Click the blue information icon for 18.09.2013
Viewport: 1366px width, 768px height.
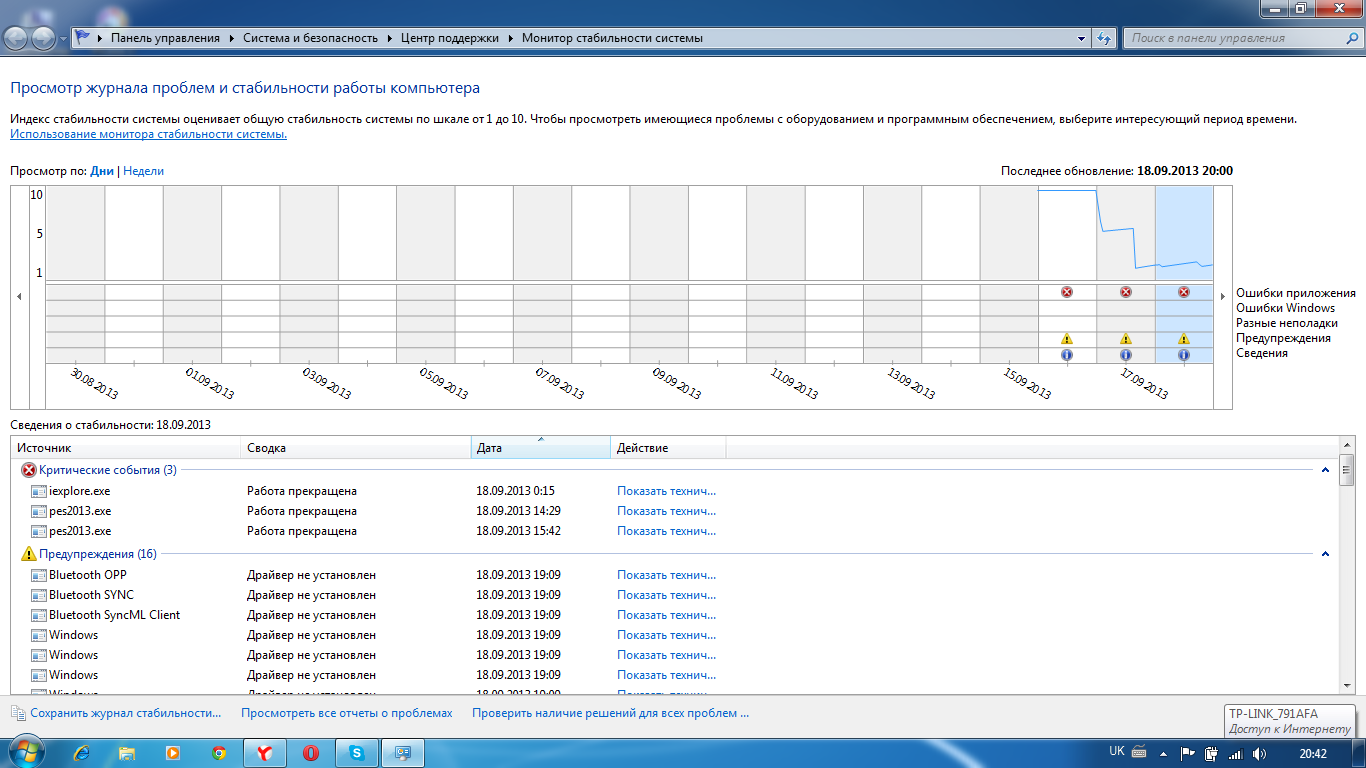coord(1184,355)
